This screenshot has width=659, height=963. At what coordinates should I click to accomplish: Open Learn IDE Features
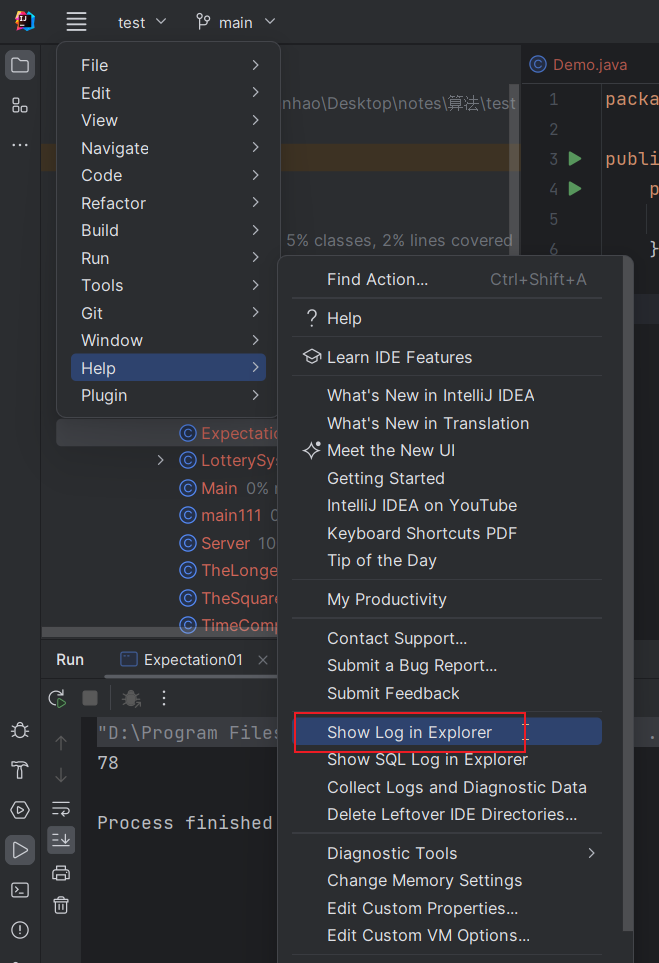pyautogui.click(x=446, y=357)
